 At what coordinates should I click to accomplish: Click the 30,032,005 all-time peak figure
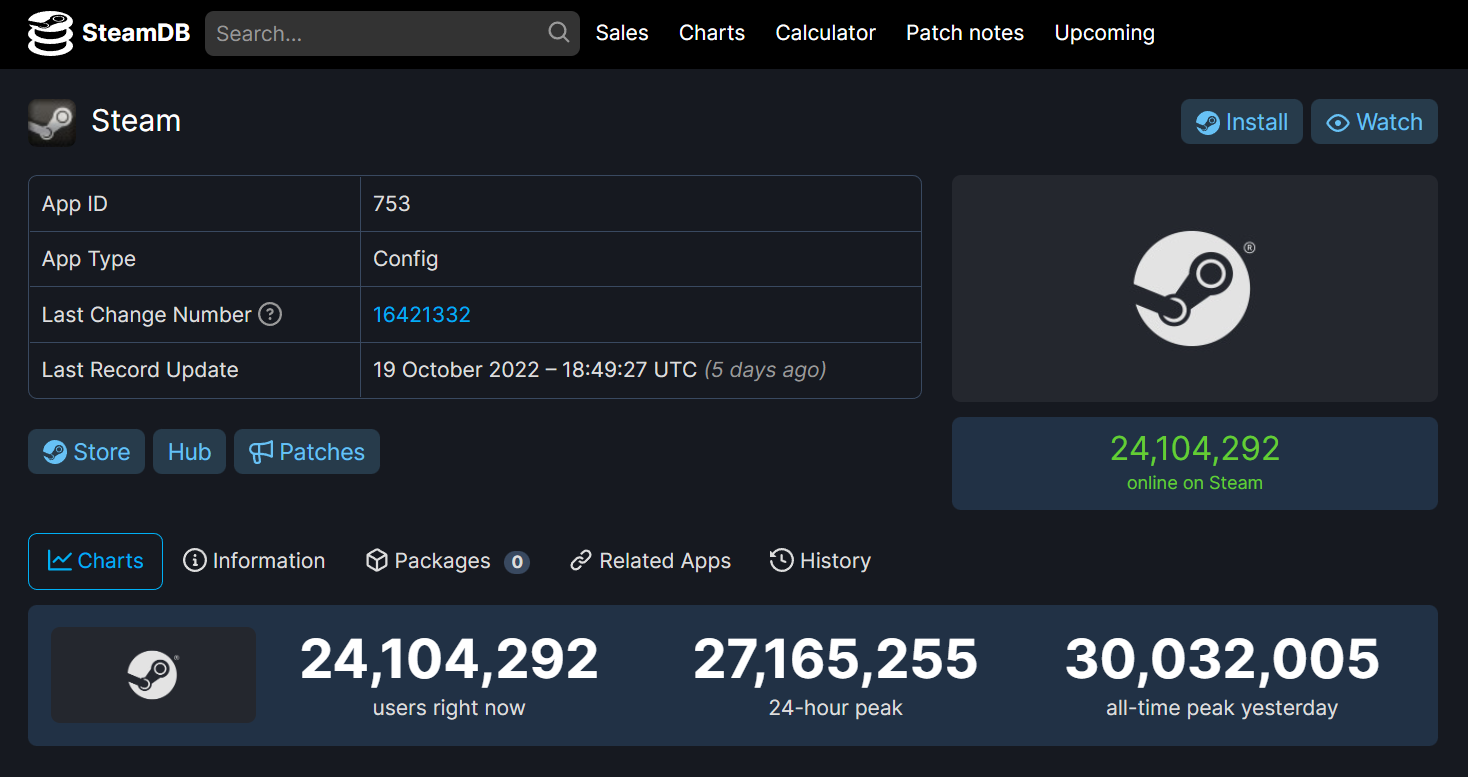point(1222,660)
